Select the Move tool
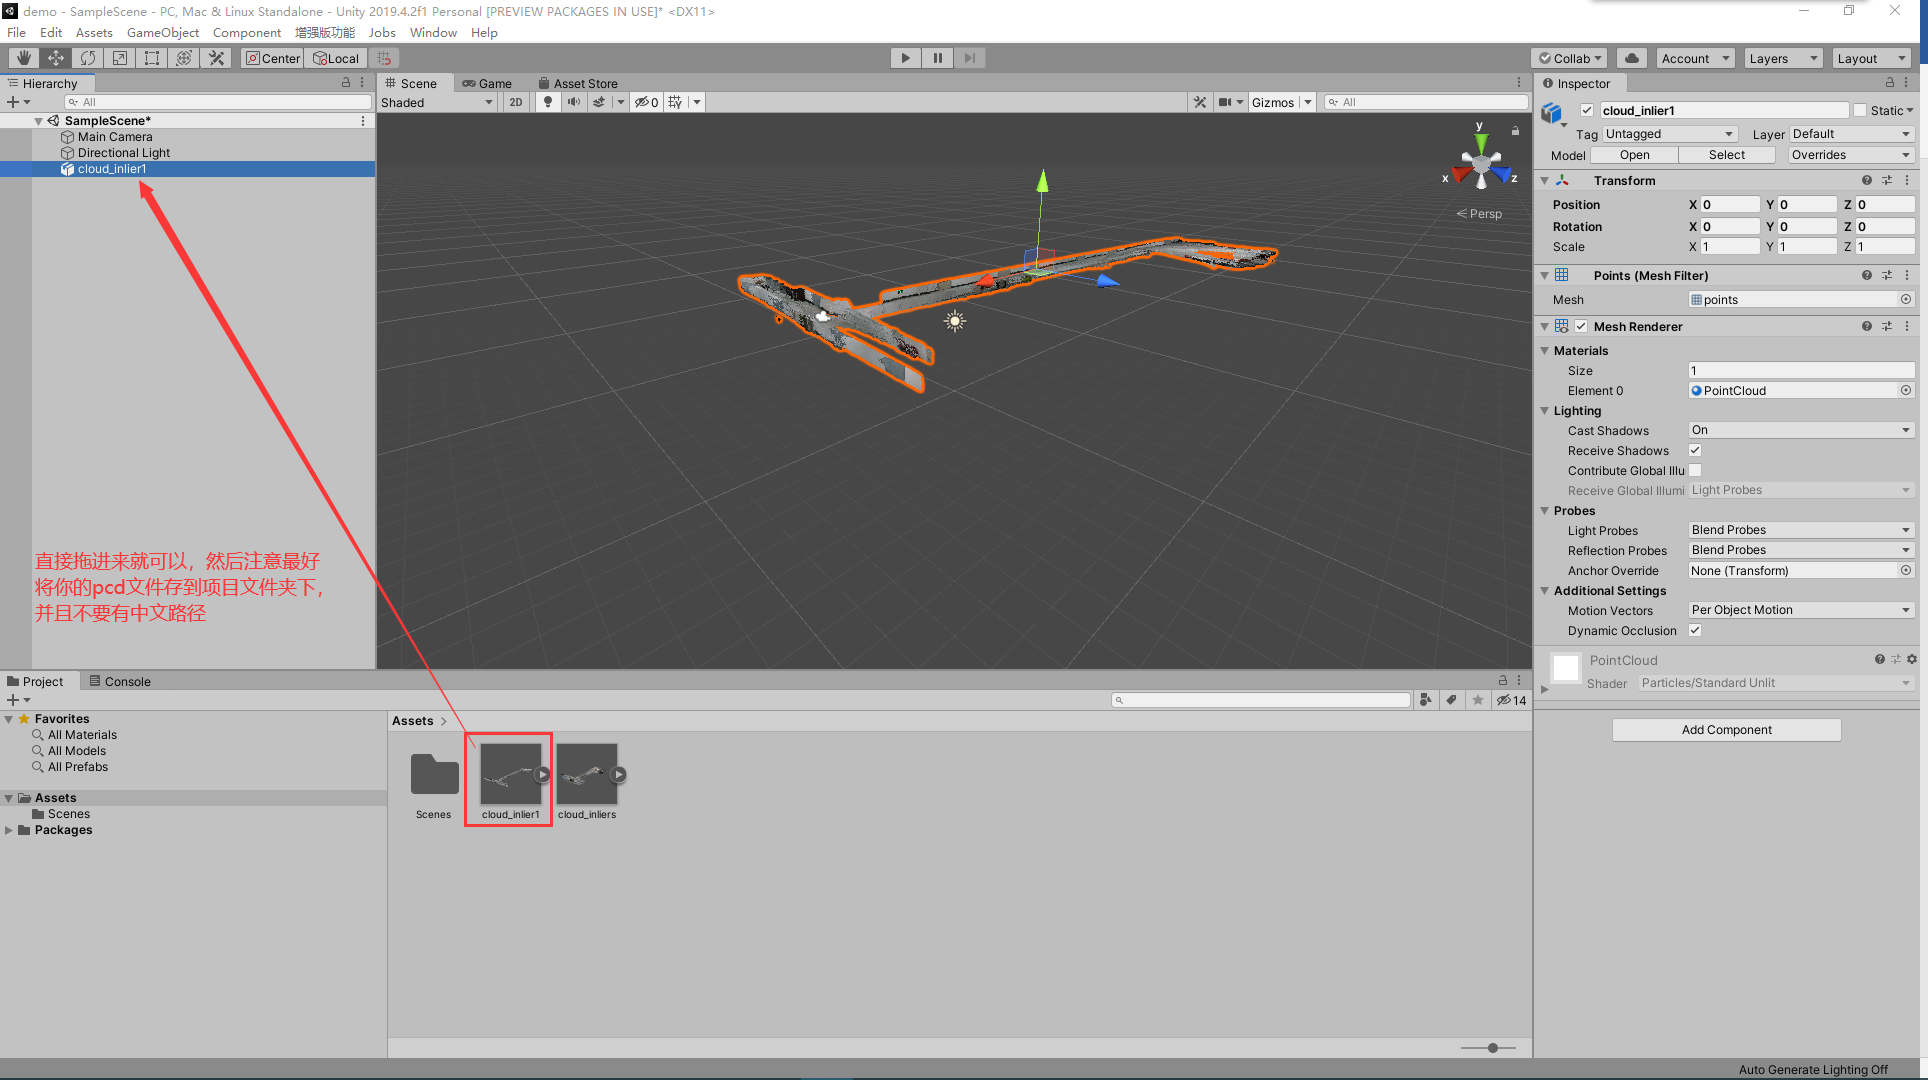 tap(56, 58)
